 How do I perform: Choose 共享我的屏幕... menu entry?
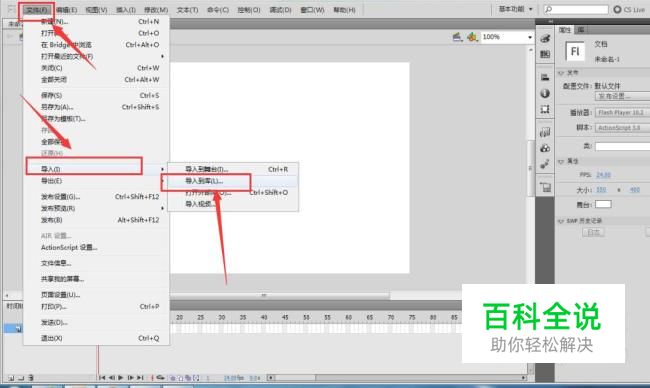point(96,279)
